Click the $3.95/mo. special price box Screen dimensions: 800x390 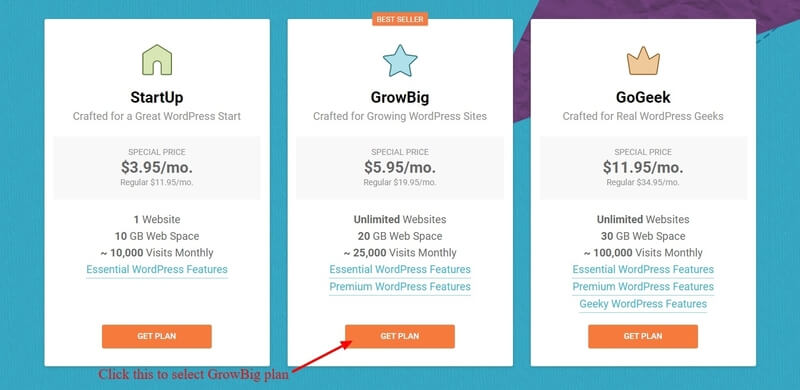157,168
